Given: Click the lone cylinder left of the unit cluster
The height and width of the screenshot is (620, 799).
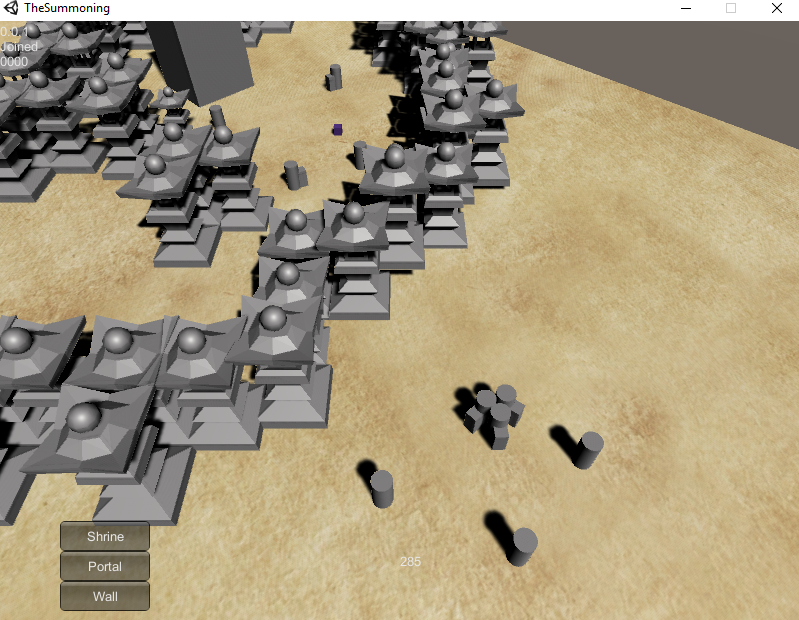Looking at the screenshot, I should (382, 488).
